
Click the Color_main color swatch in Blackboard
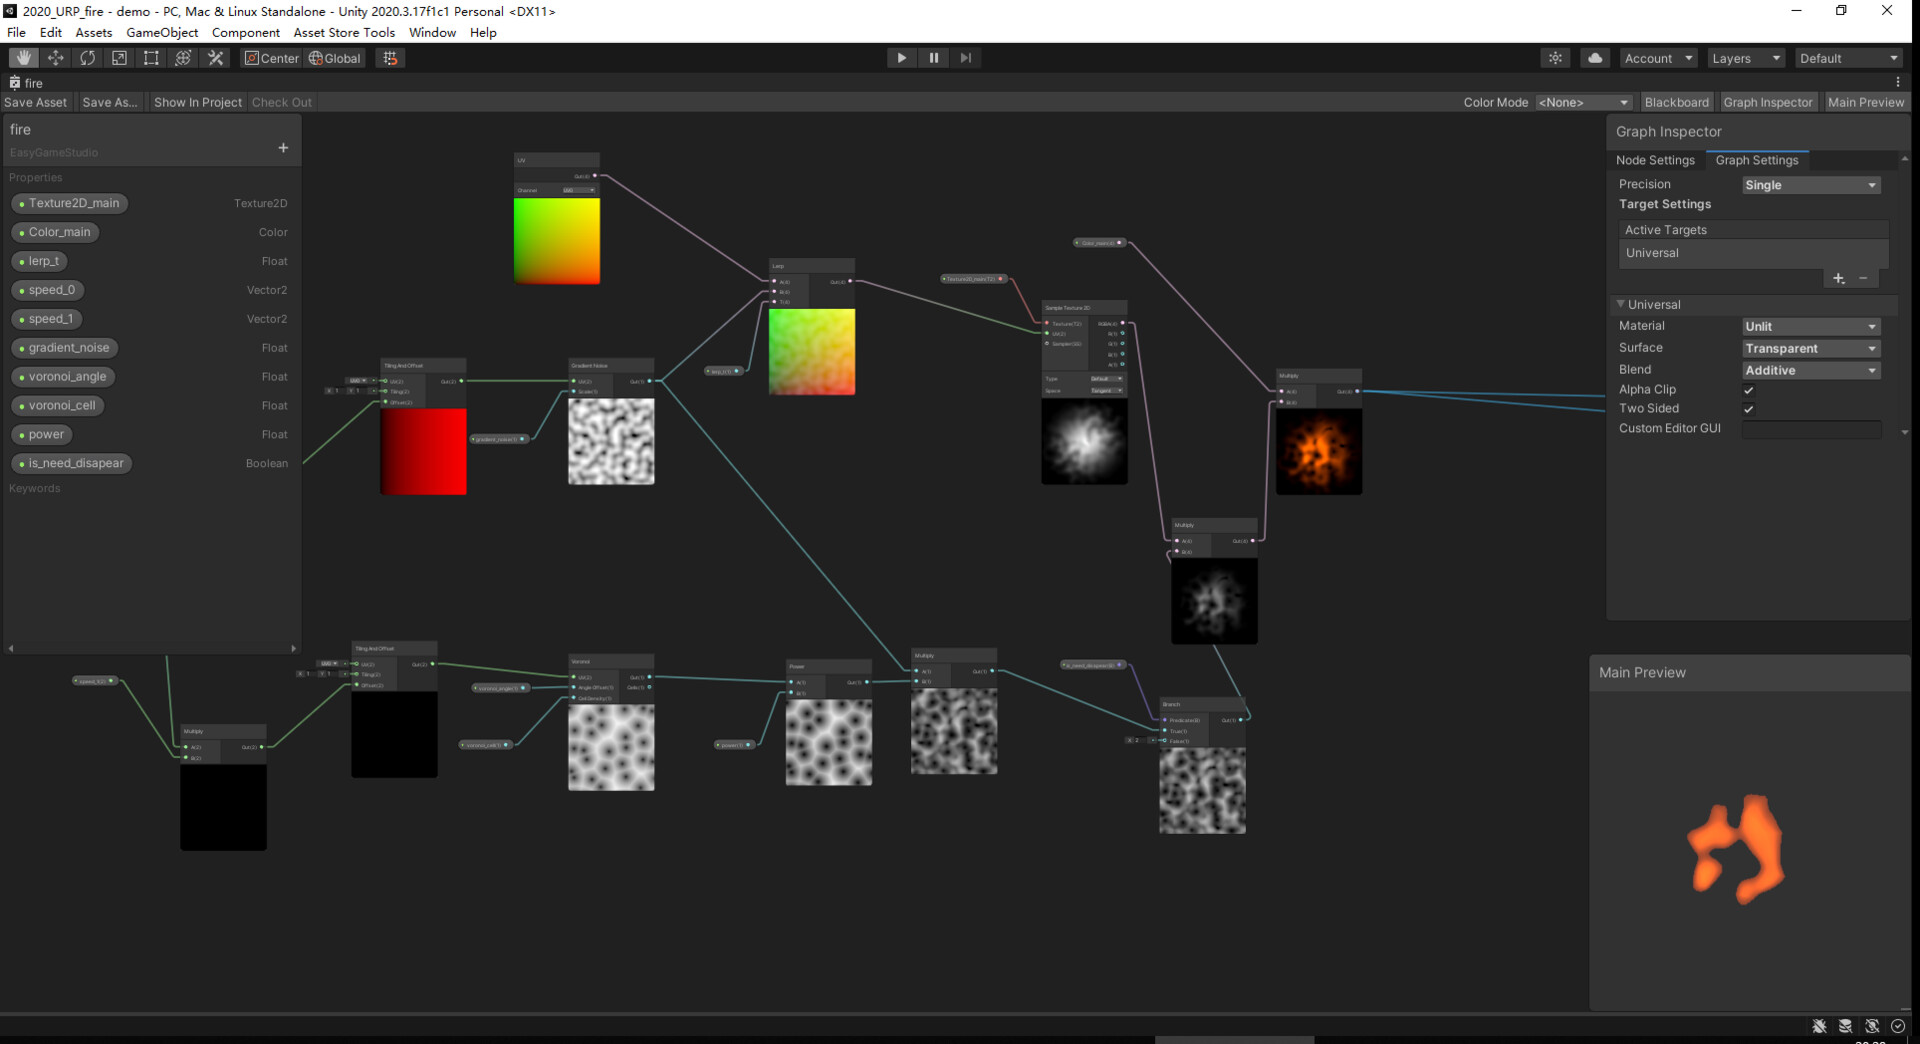(22, 232)
